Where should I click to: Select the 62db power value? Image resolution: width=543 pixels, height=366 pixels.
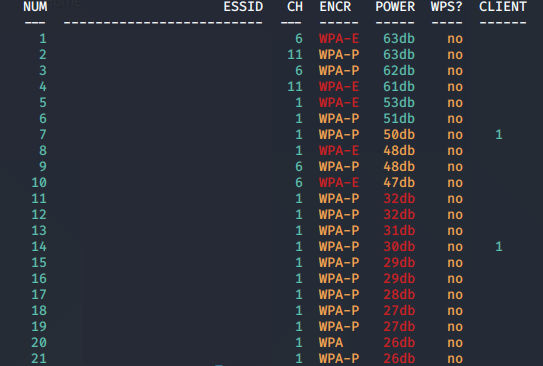point(399,71)
